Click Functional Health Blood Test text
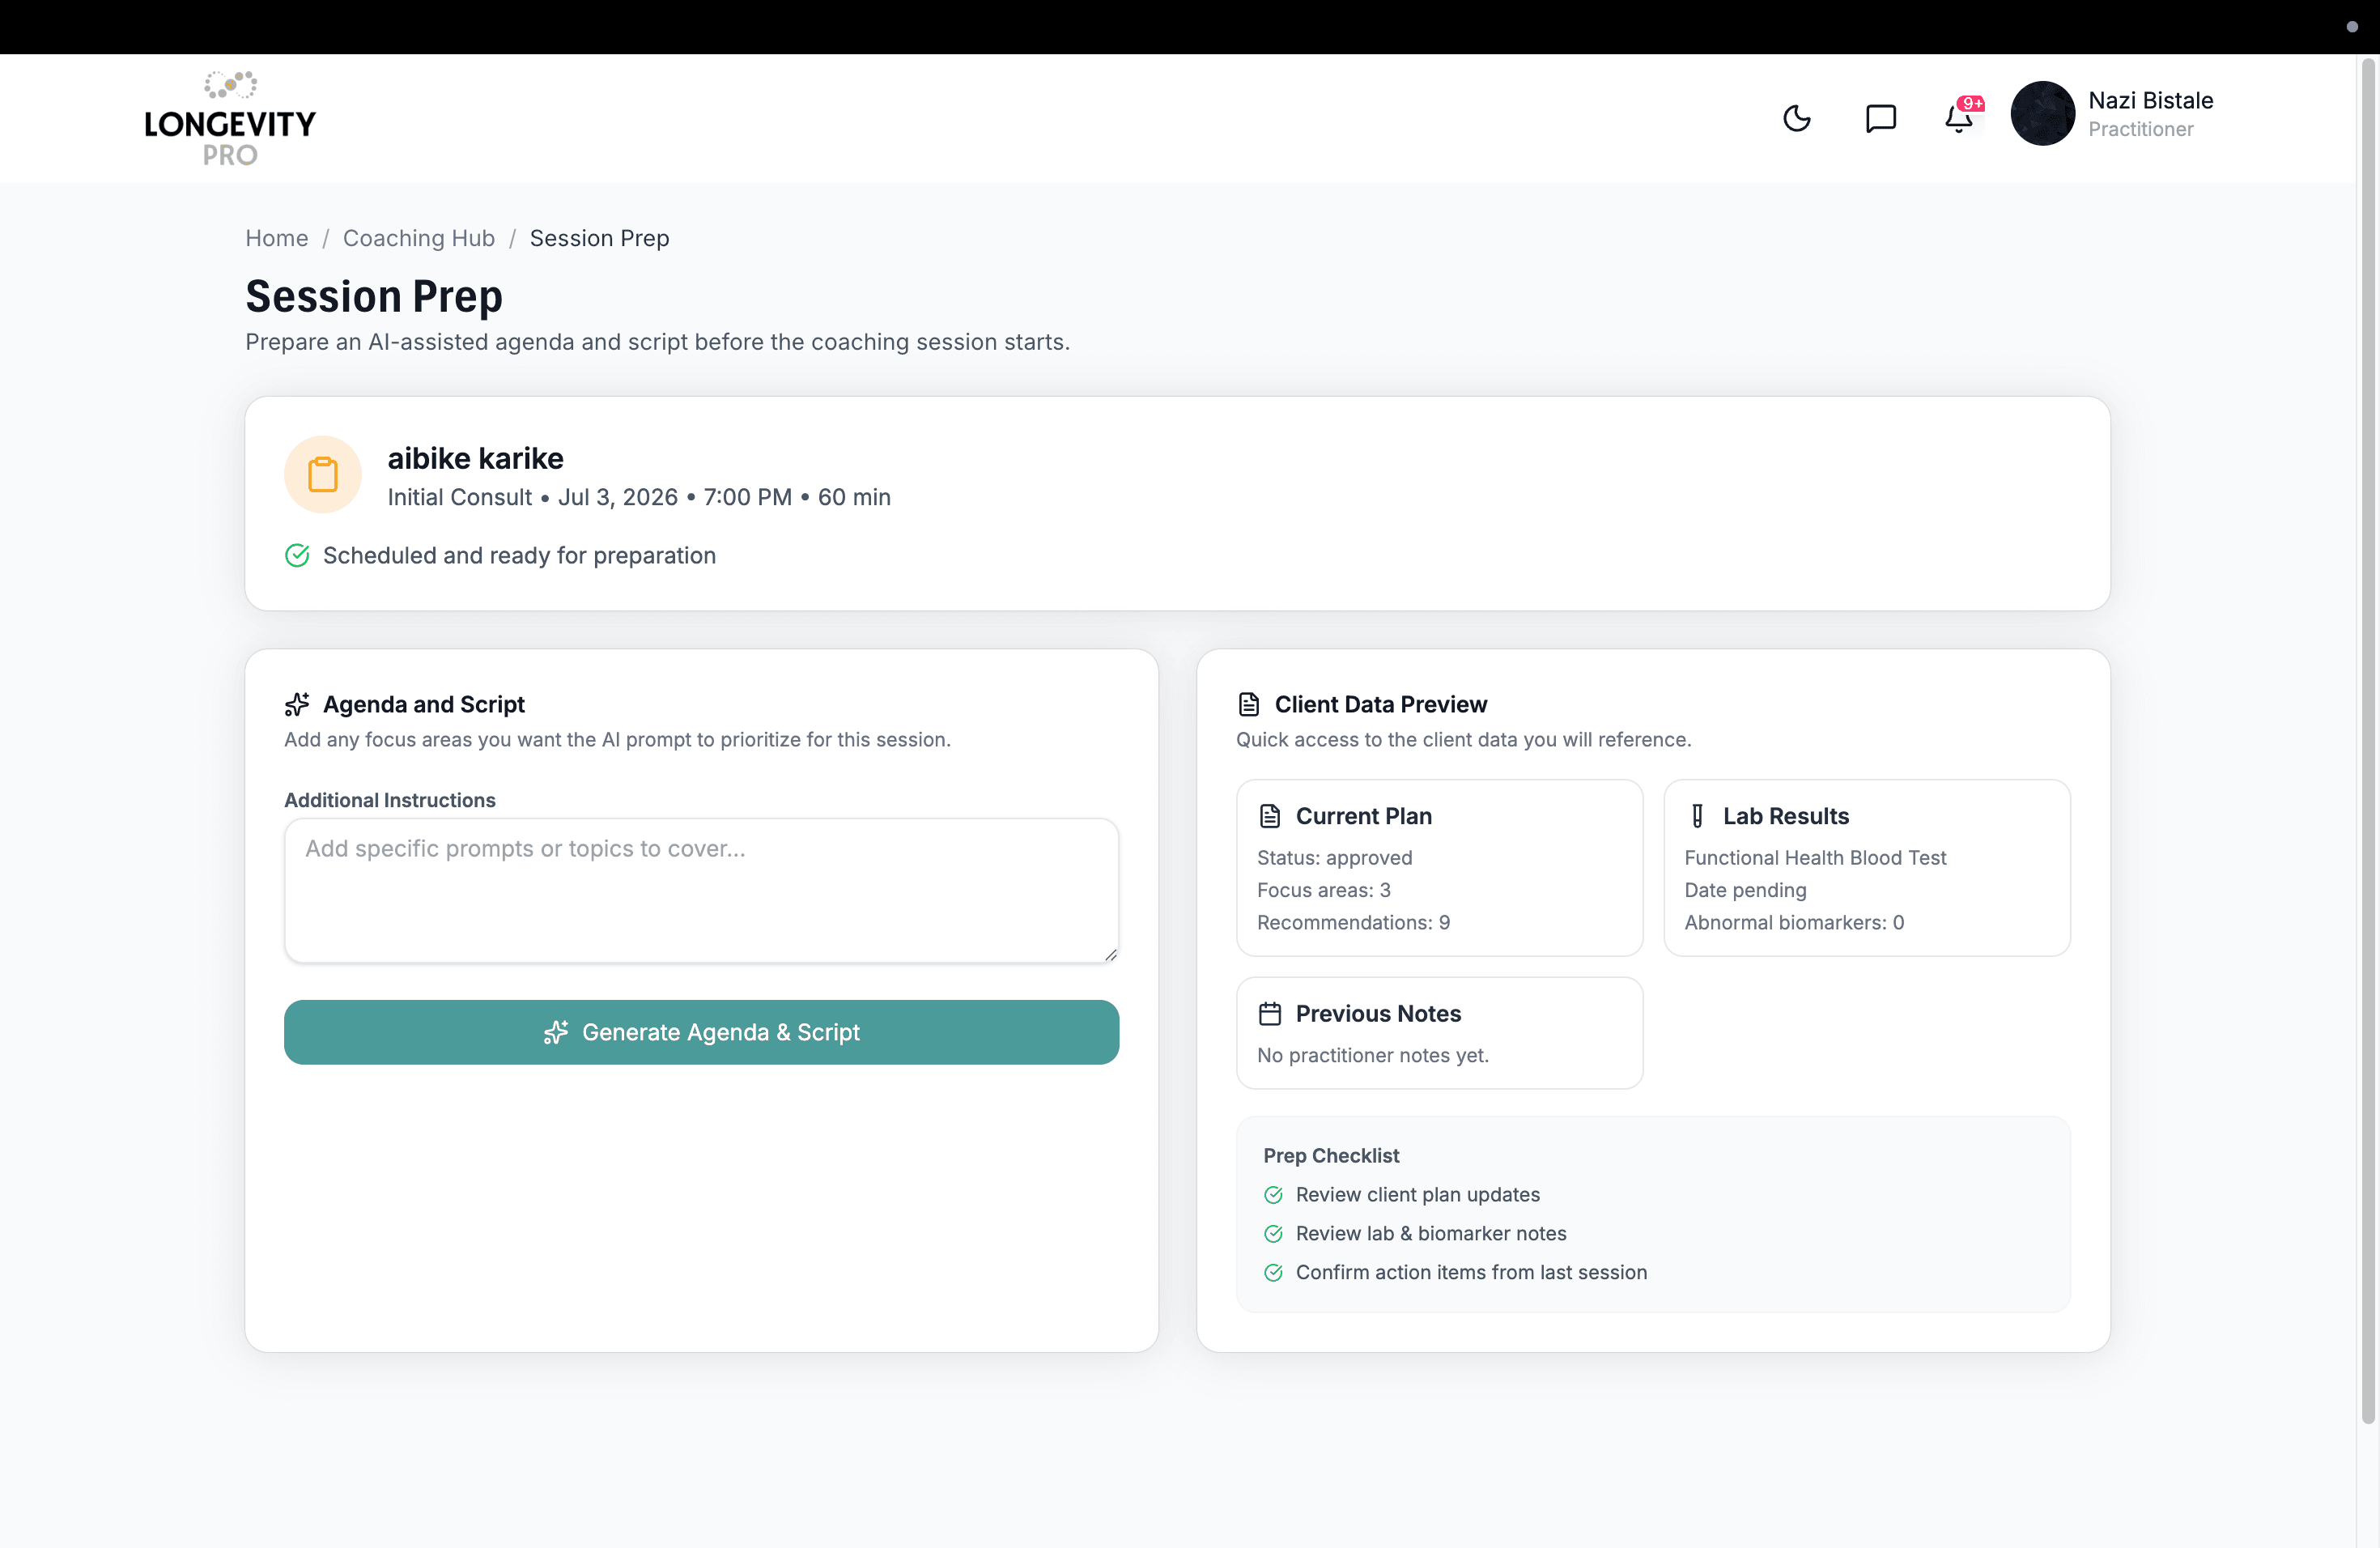Screen dimensions: 2380x1548 [x=1815, y=857]
